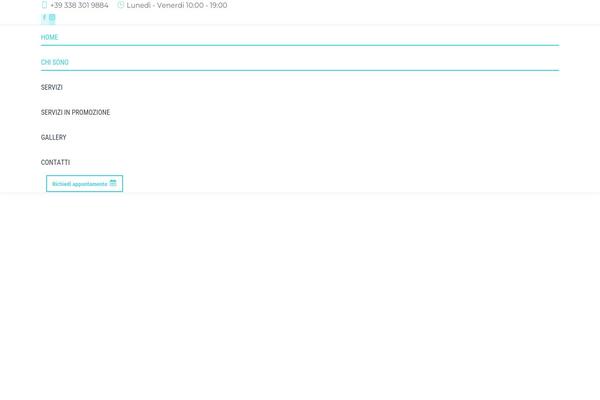The width and height of the screenshot is (600, 400).
Task: Navigate to GALLERY
Action: pos(54,137)
